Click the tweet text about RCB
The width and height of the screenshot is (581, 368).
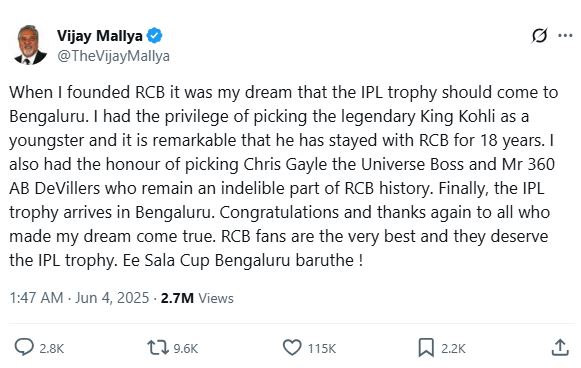point(283,176)
